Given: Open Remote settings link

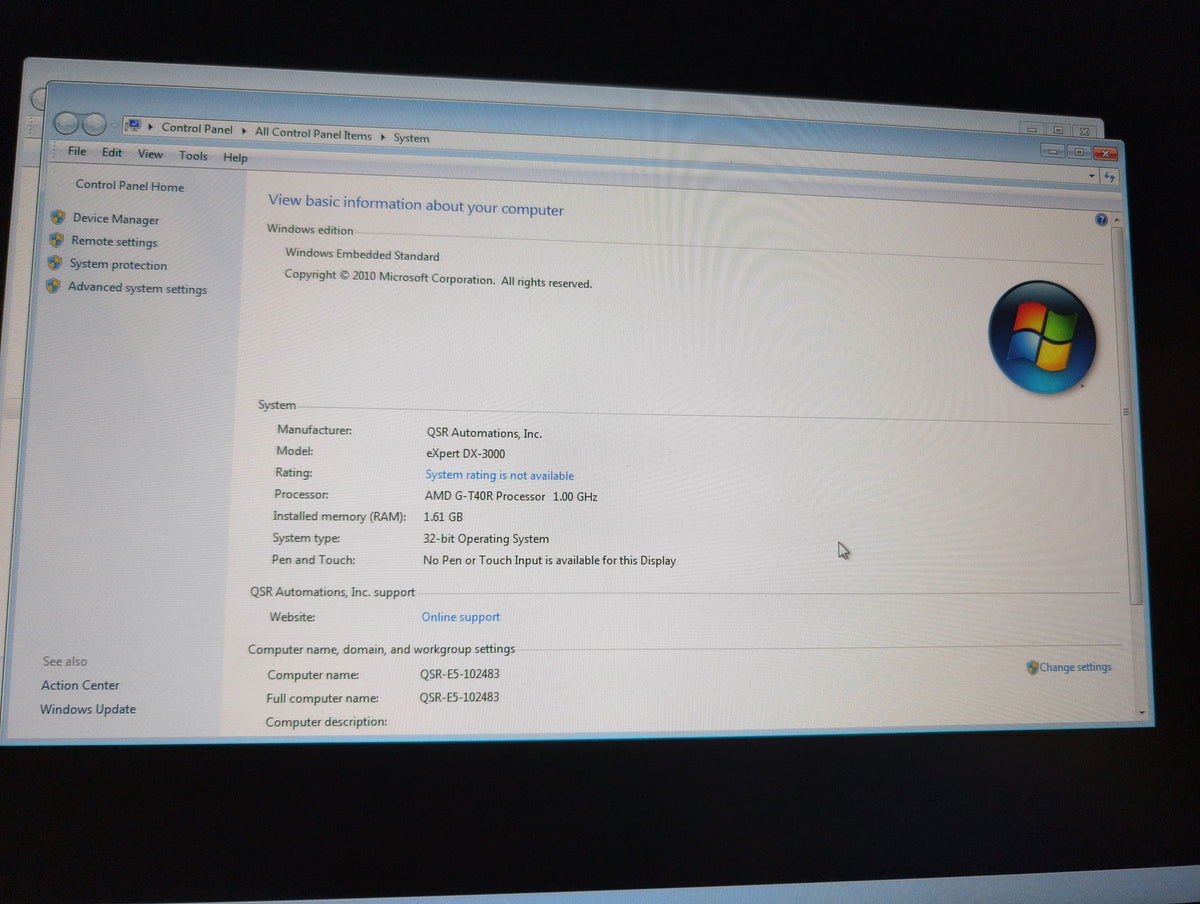Looking at the screenshot, I should click(x=114, y=242).
